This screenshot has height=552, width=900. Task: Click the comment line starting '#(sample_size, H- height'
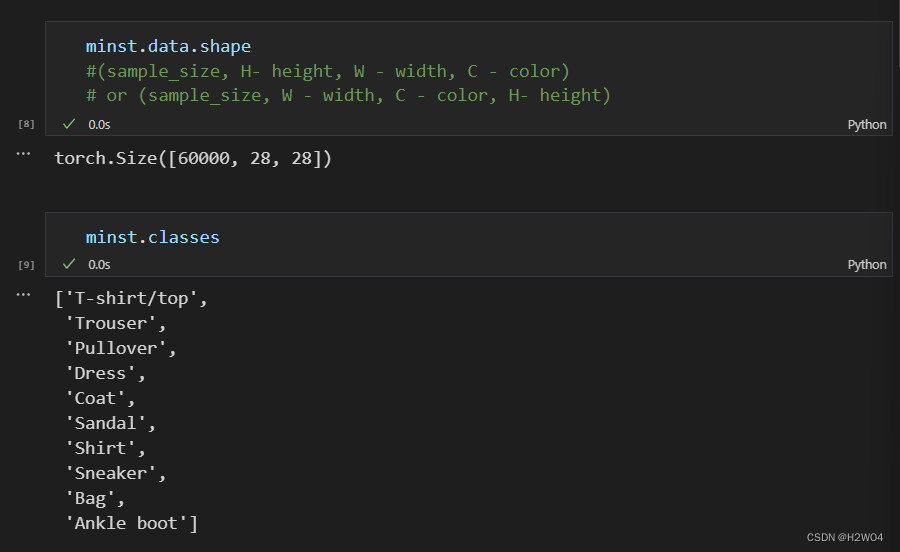(x=328, y=71)
